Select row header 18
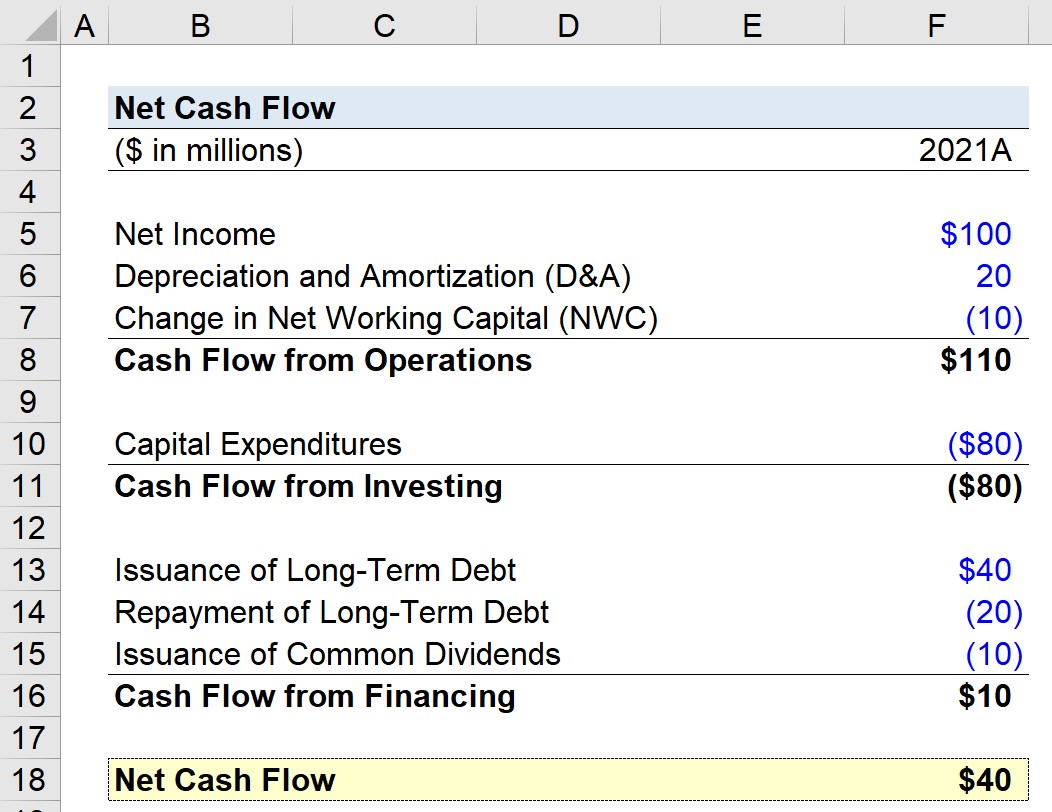 30,779
